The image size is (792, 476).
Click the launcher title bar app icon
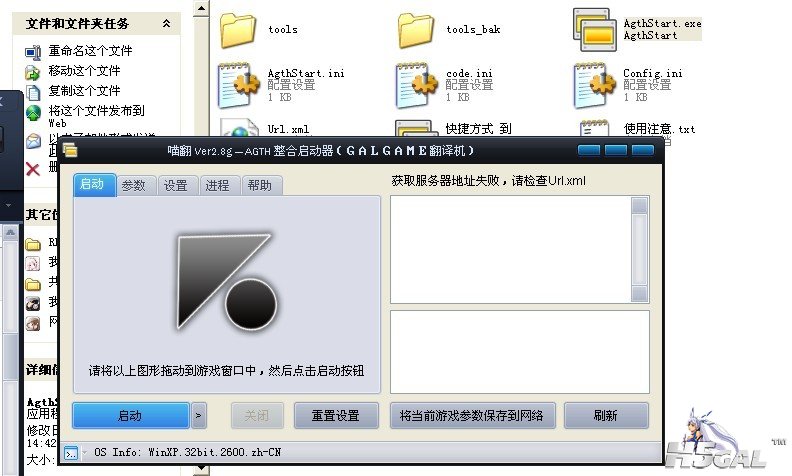pos(69,151)
